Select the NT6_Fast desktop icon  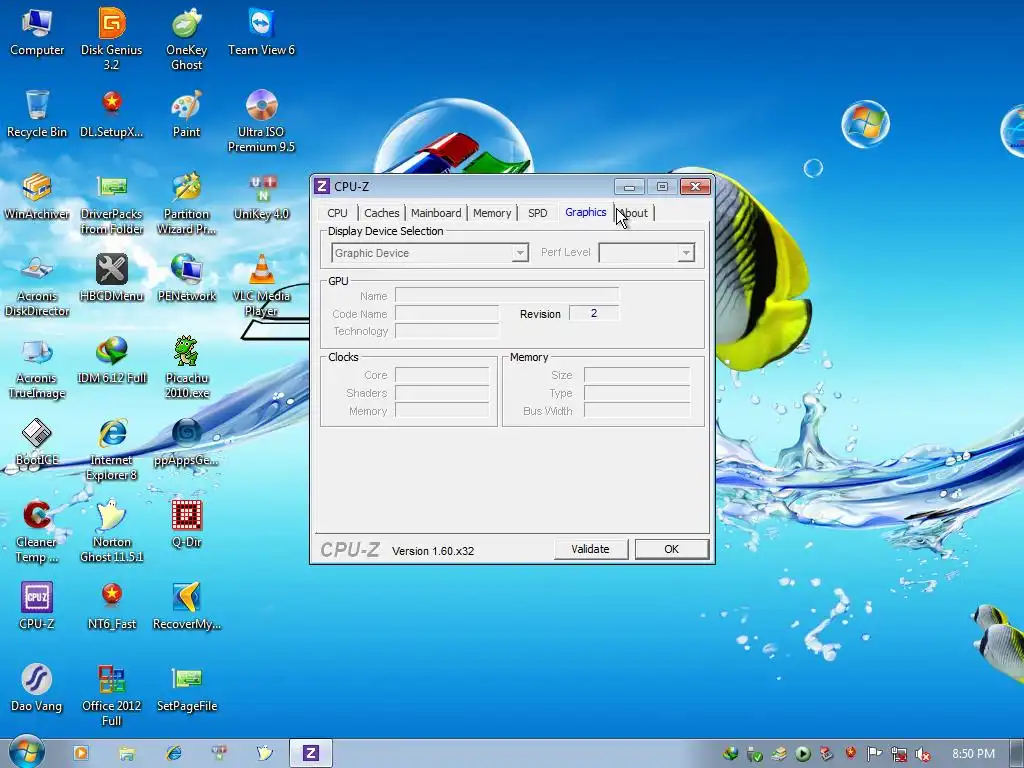point(112,606)
